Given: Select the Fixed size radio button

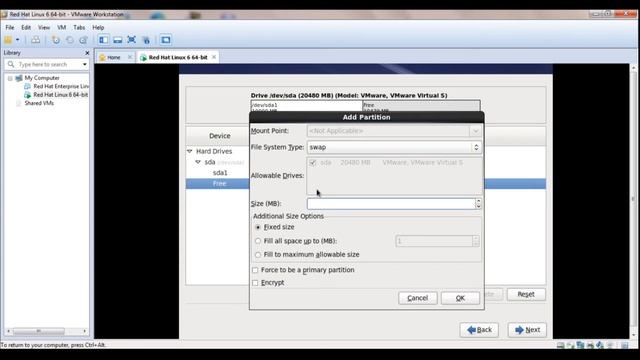Looking at the screenshot, I should [x=258, y=227].
